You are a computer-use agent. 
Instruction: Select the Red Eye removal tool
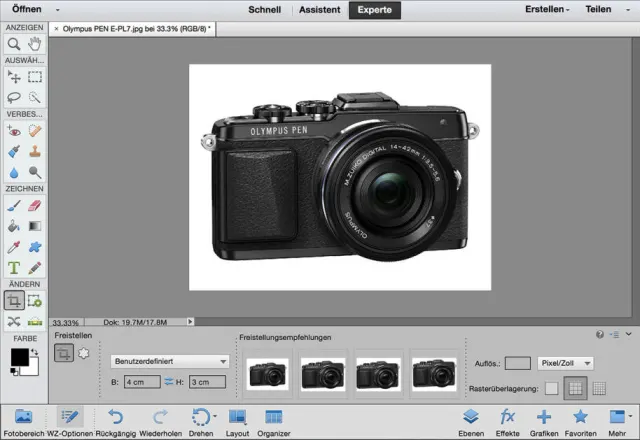(x=14, y=130)
